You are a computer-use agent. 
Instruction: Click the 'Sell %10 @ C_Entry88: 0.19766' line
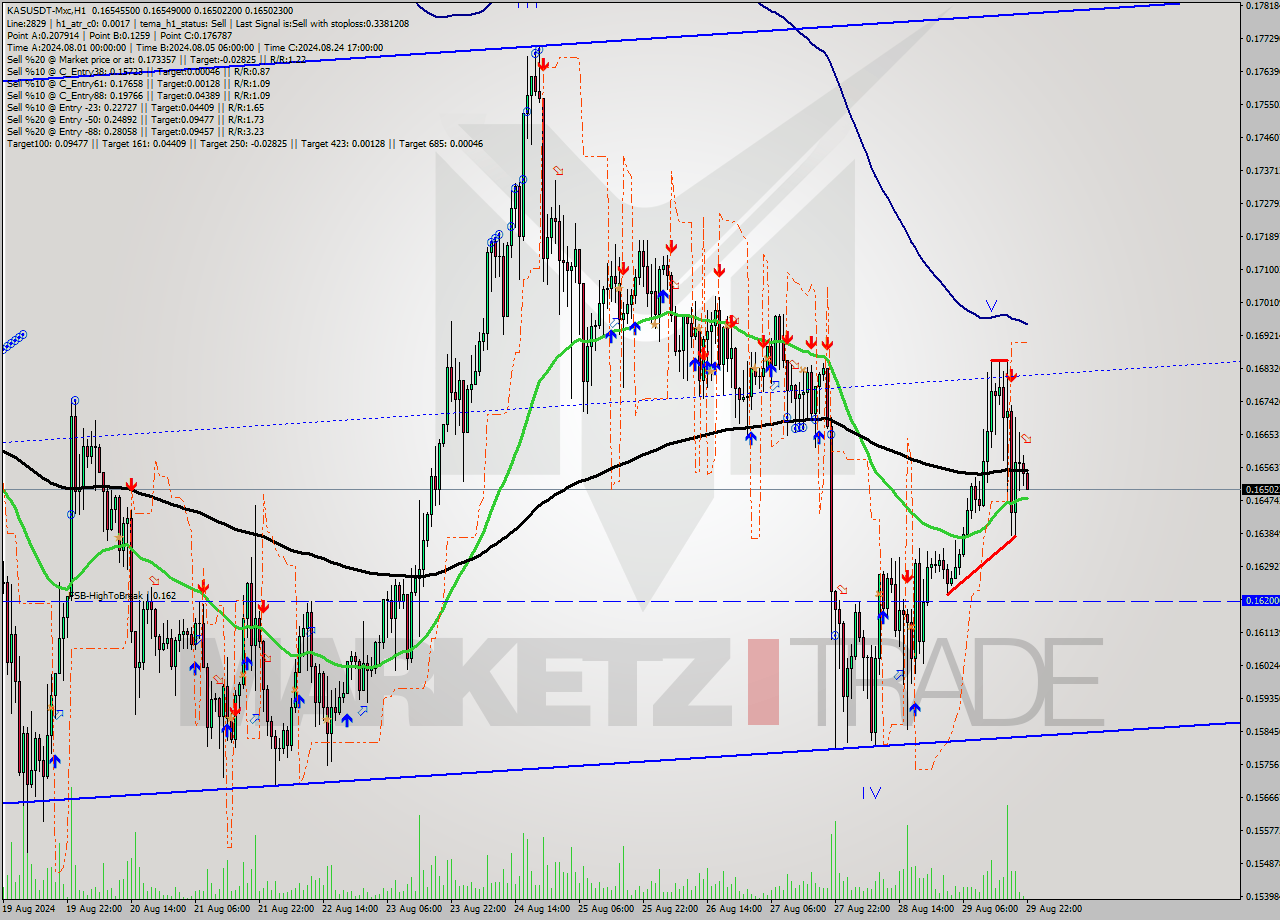[138, 95]
